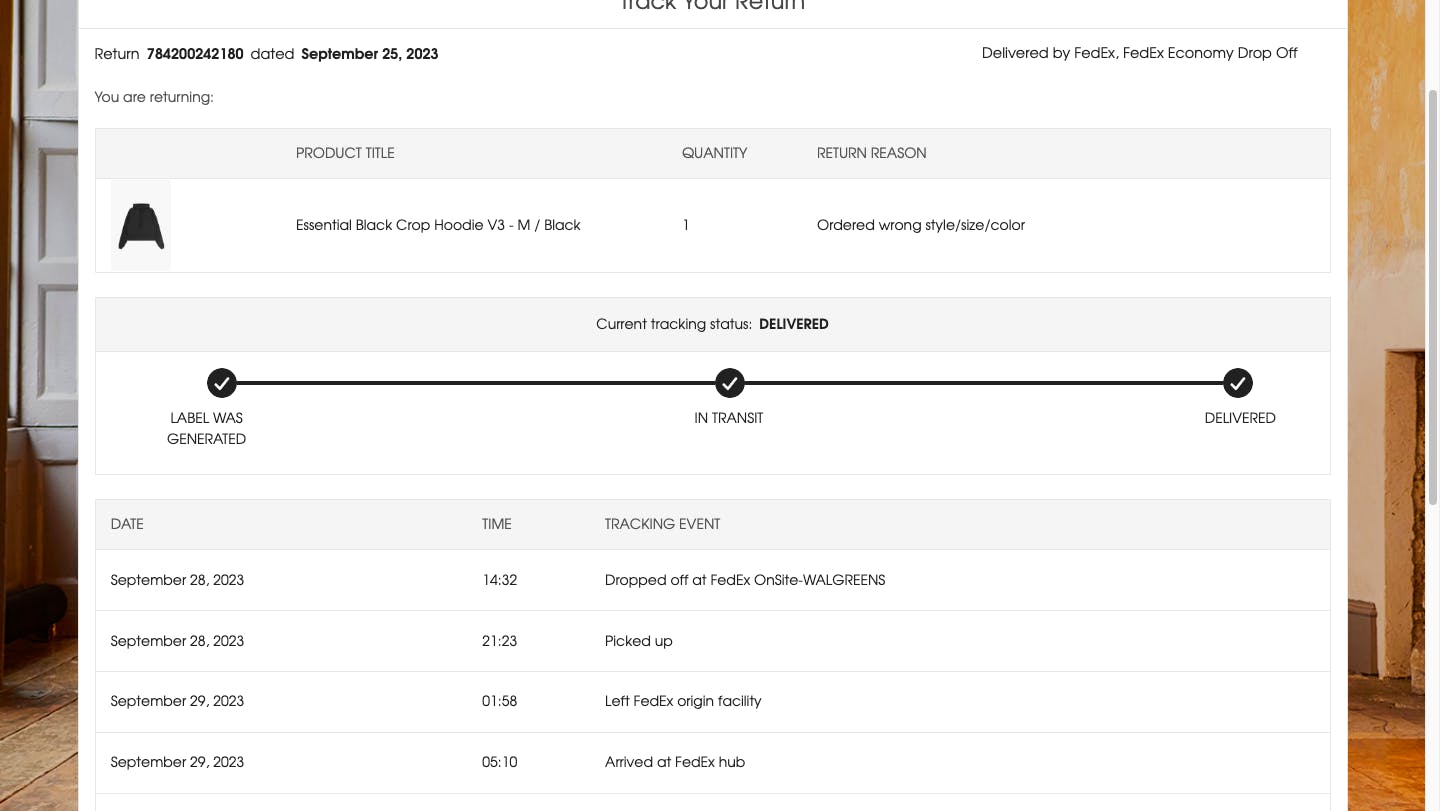The height and width of the screenshot is (811, 1440).
Task: Select the Essential Black Crop Hoodie title
Action: pyautogui.click(x=438, y=225)
